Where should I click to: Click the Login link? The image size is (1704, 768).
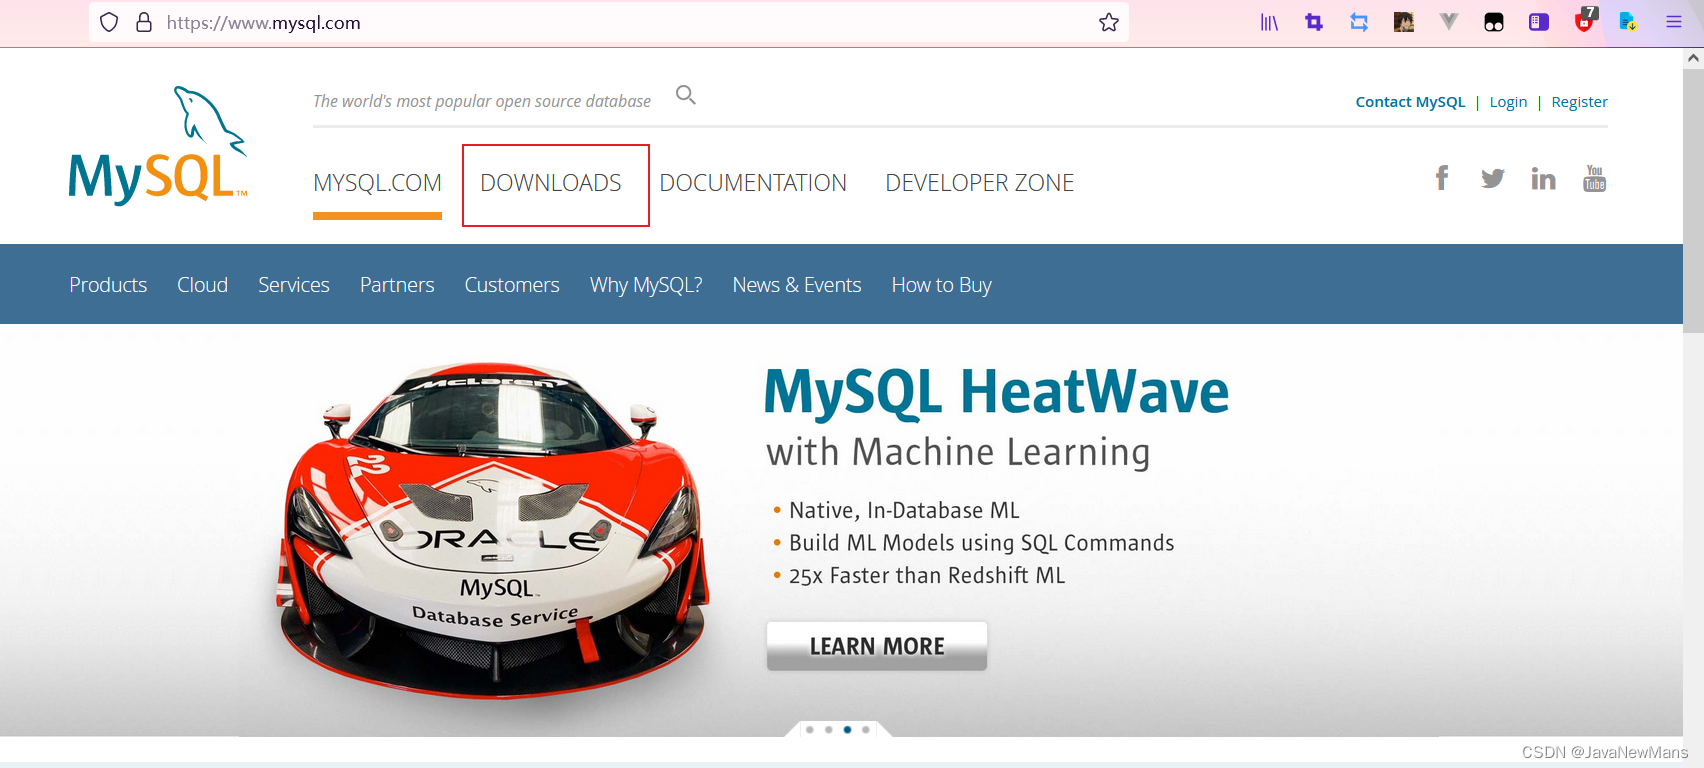click(1508, 102)
